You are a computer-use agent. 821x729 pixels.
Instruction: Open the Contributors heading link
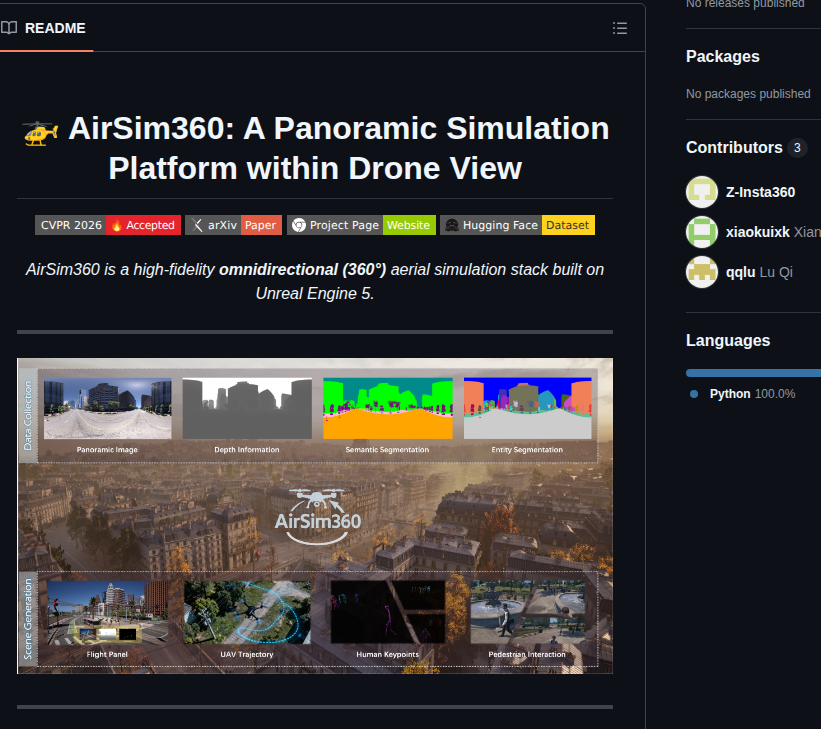click(x=734, y=148)
